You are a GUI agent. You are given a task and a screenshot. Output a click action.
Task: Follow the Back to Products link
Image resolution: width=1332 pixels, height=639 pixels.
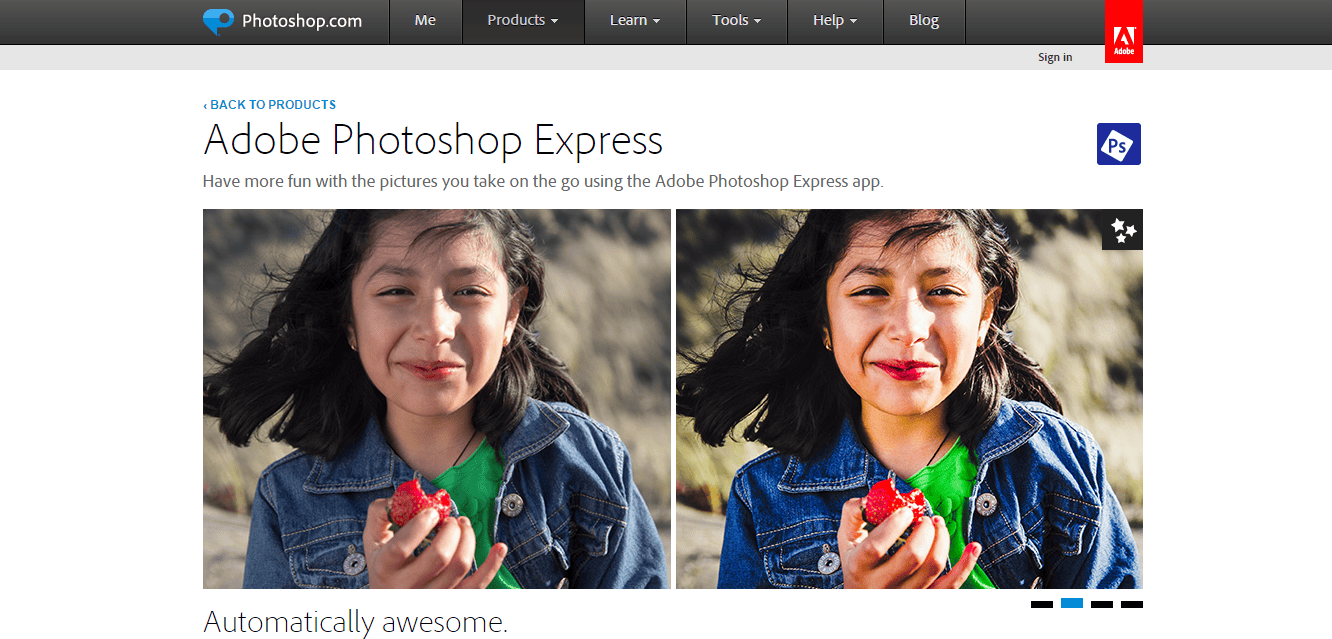click(269, 104)
